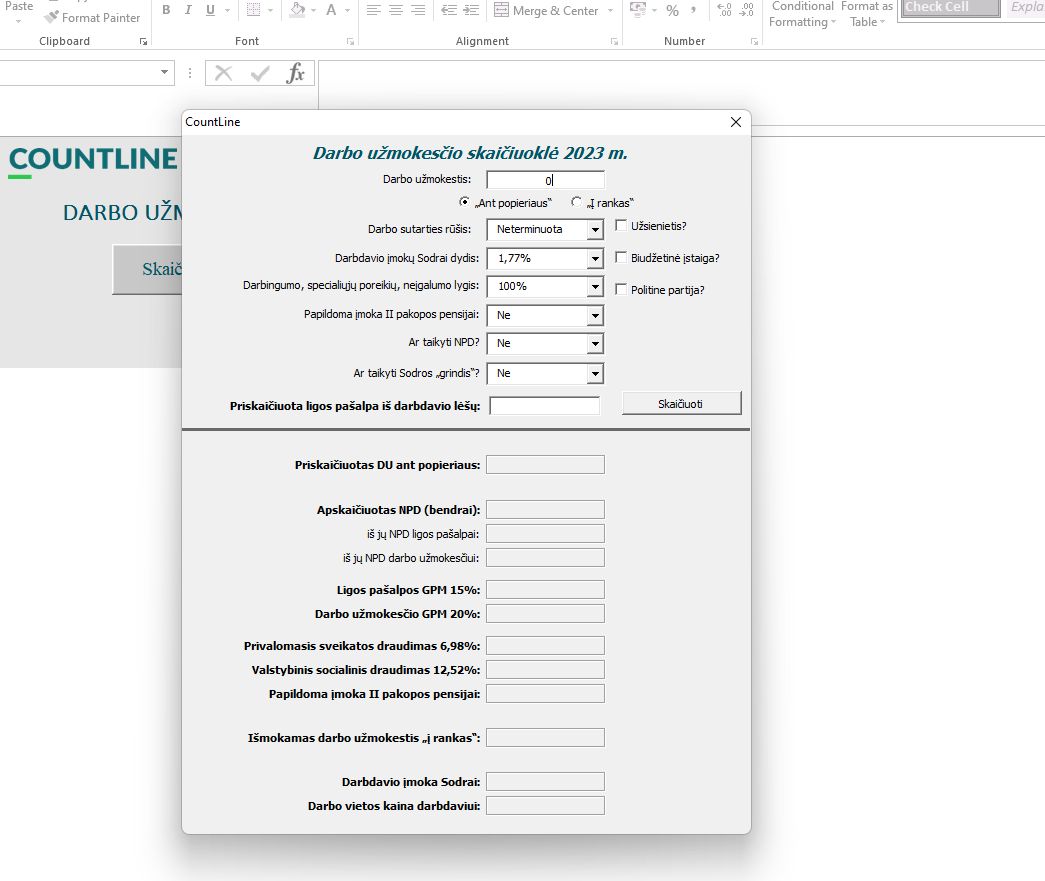This screenshot has width=1045, height=881.
Task: Click the Darbo užmokestis input field
Action: 545,180
